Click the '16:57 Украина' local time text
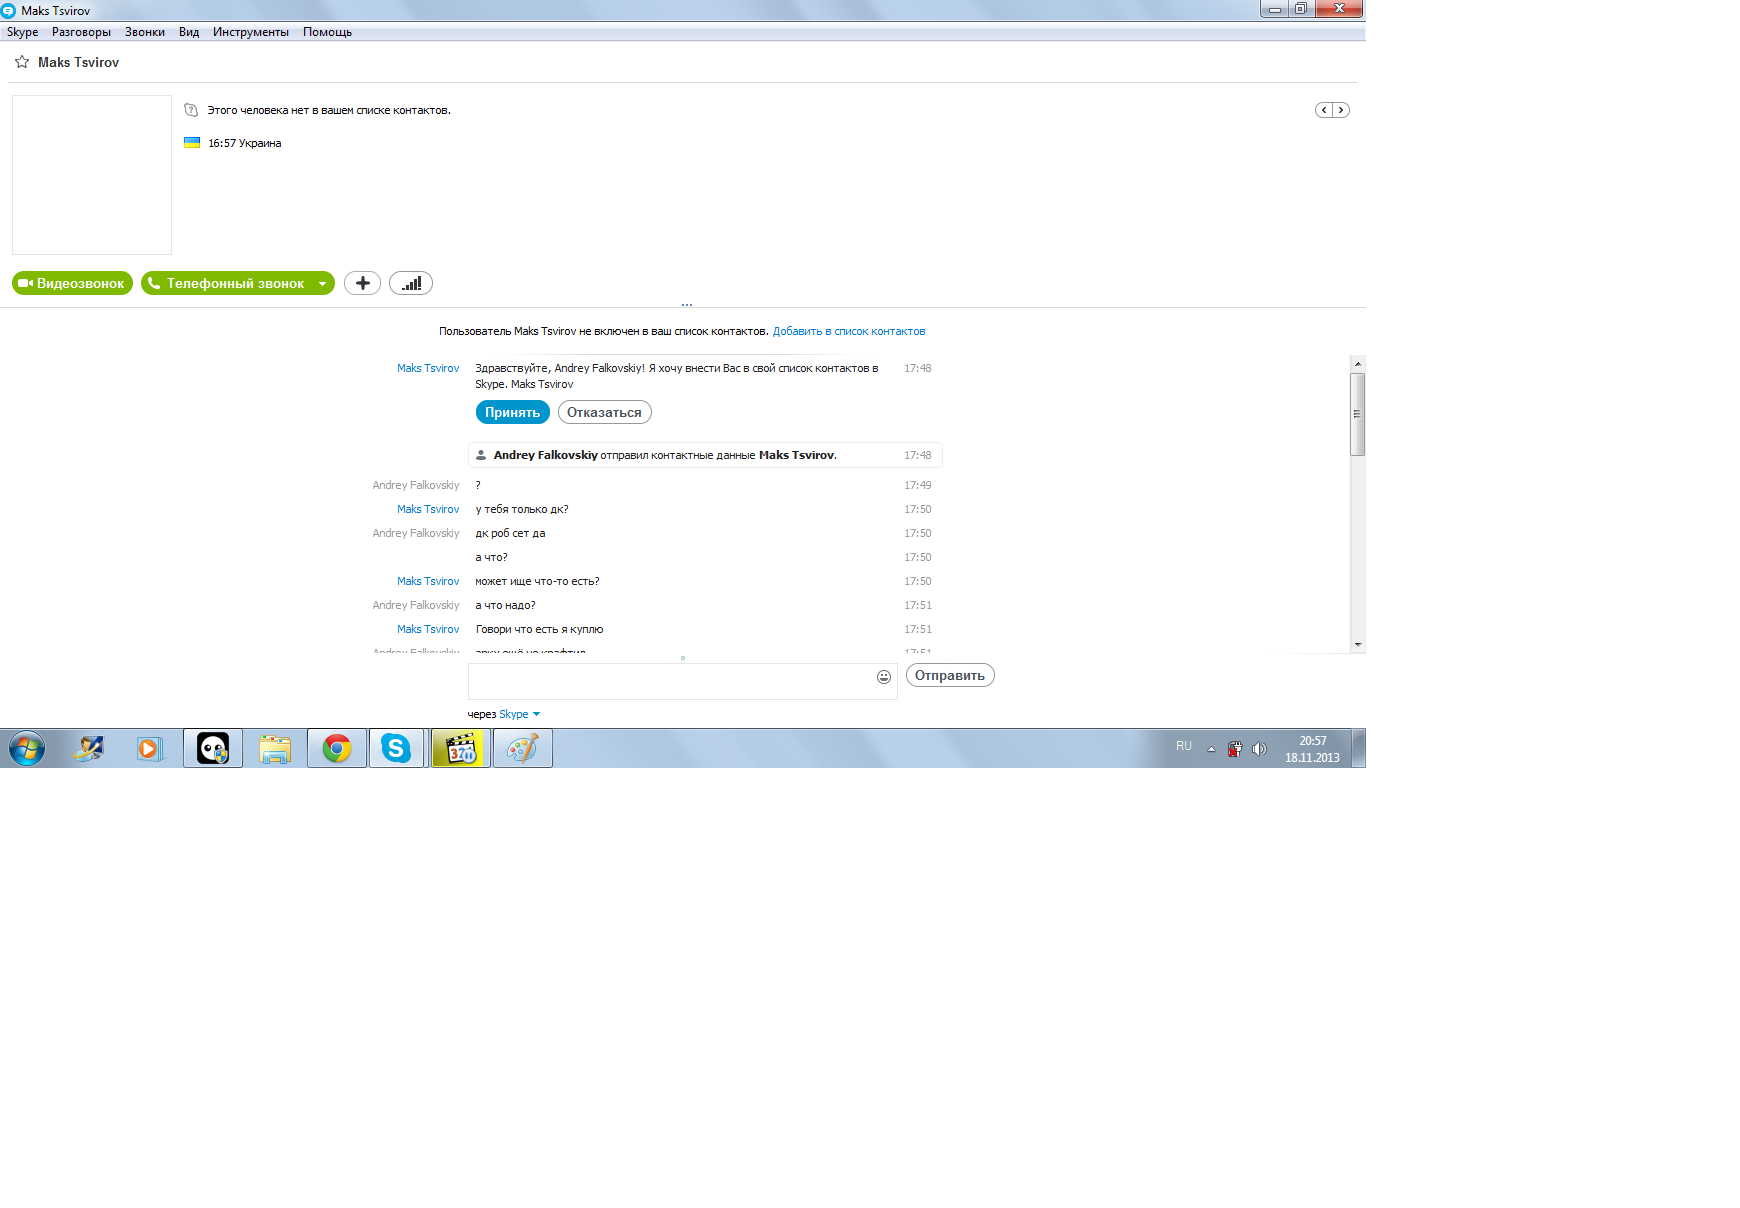The height and width of the screenshot is (1208, 1740). click(x=244, y=143)
